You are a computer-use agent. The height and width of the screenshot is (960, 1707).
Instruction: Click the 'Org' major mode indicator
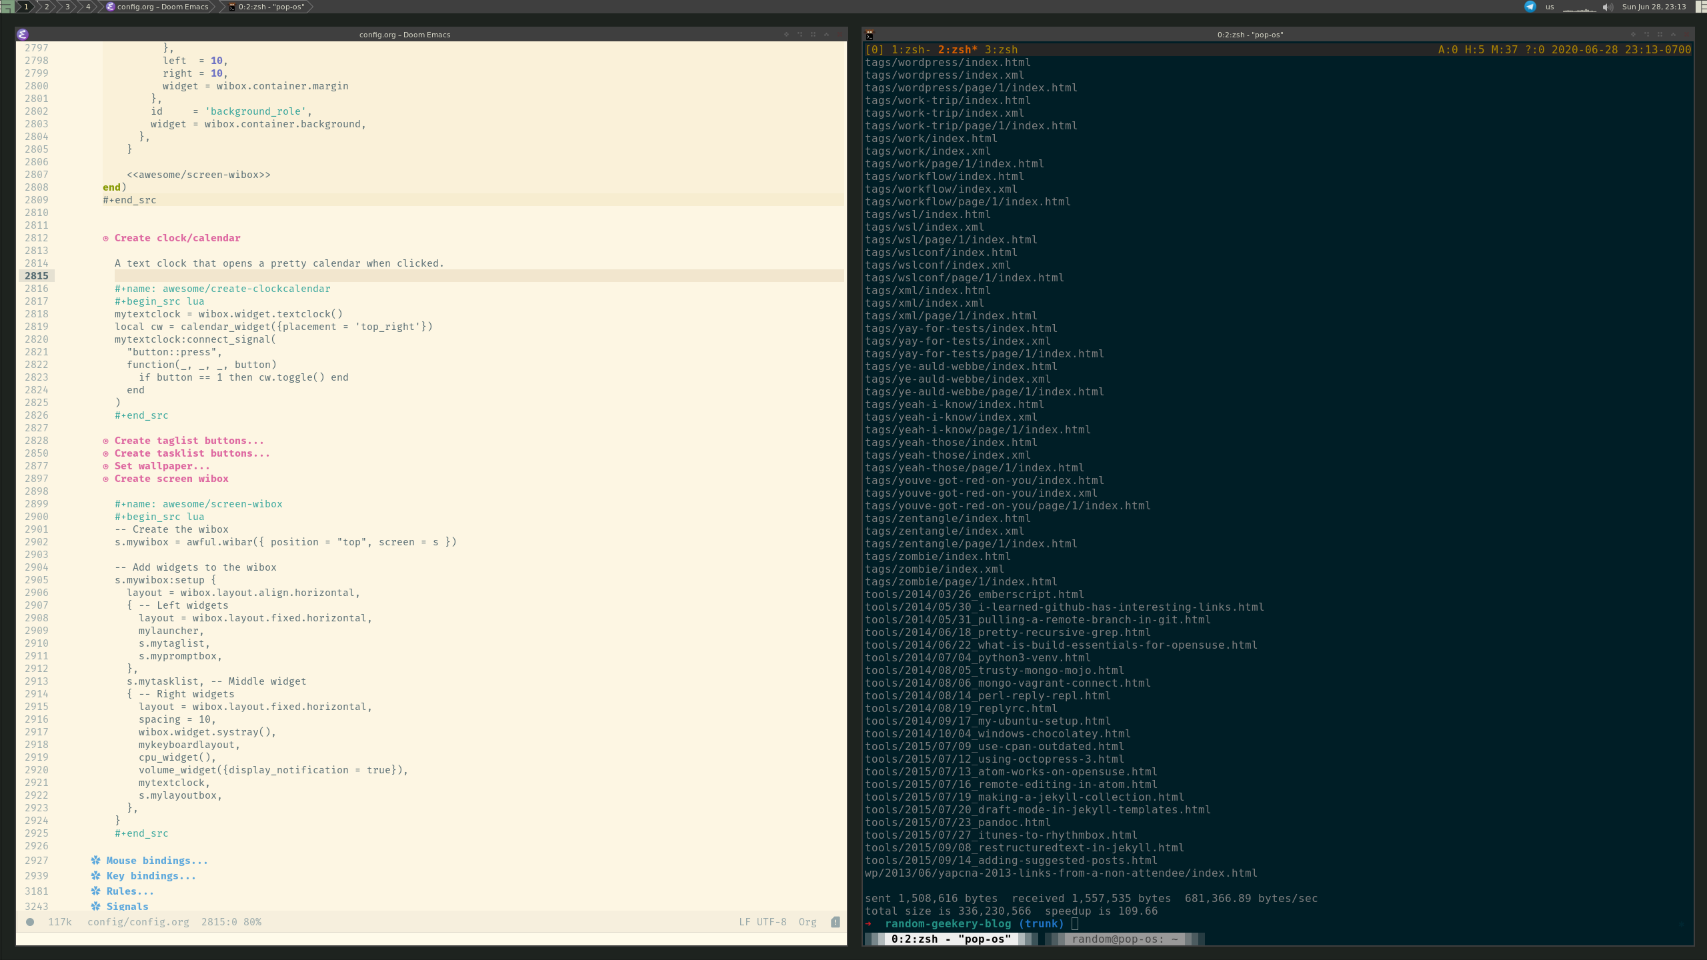pos(807,922)
